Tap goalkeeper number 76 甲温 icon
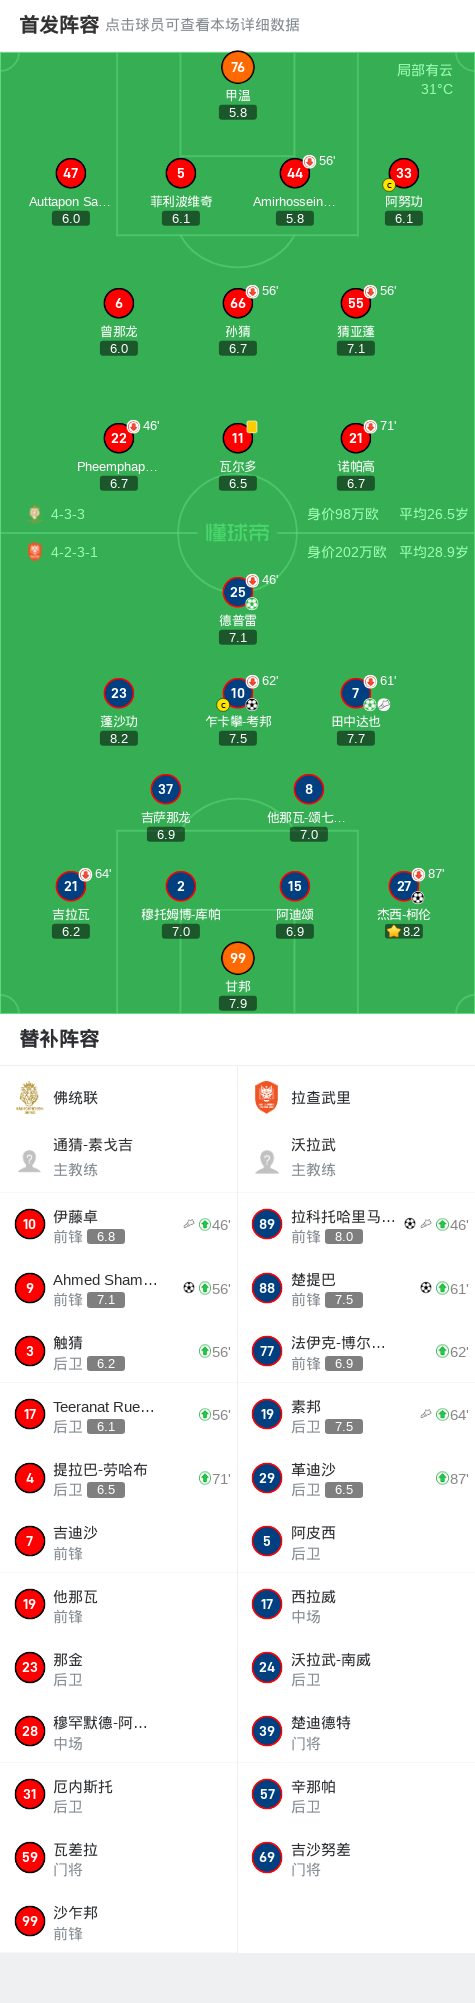This screenshot has width=475, height=2003. tap(238, 68)
